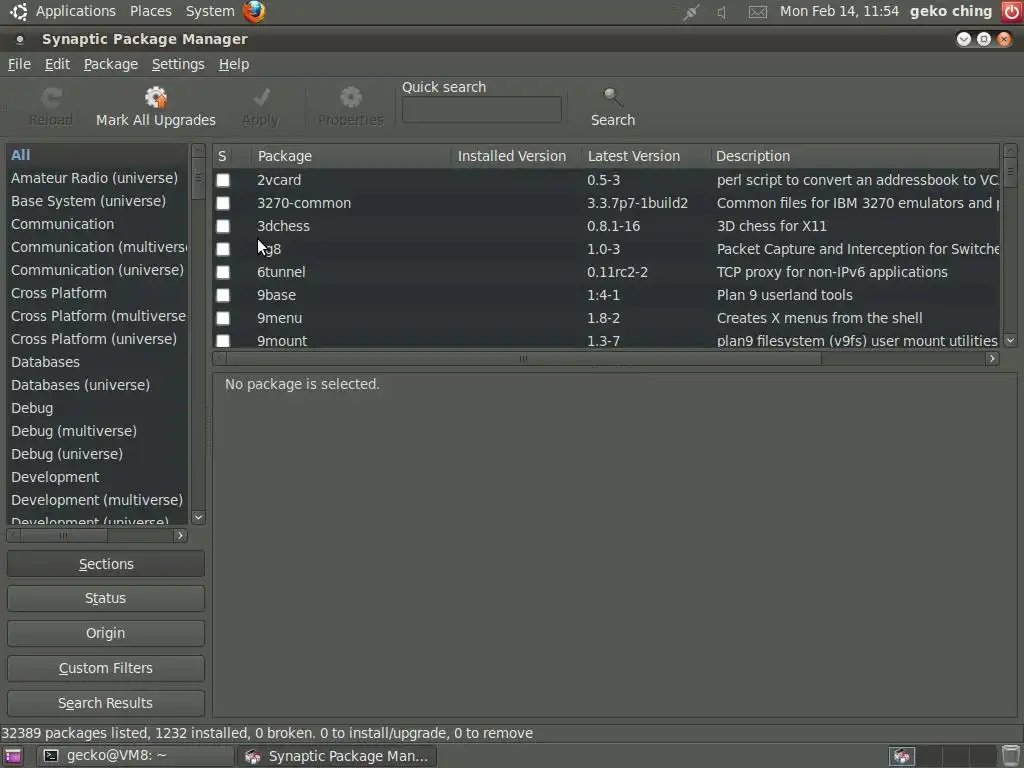Select Base System (universe) section
1024x768 pixels.
(x=97, y=201)
